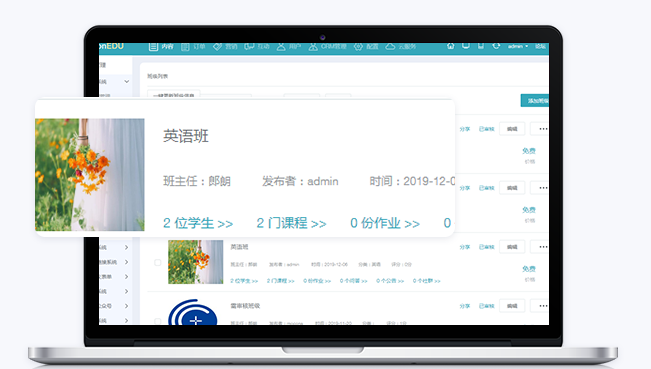The width and height of the screenshot is (651, 369).
Task: Click the large flower image on the enlarged card
Action: pyautogui.click(x=90, y=175)
